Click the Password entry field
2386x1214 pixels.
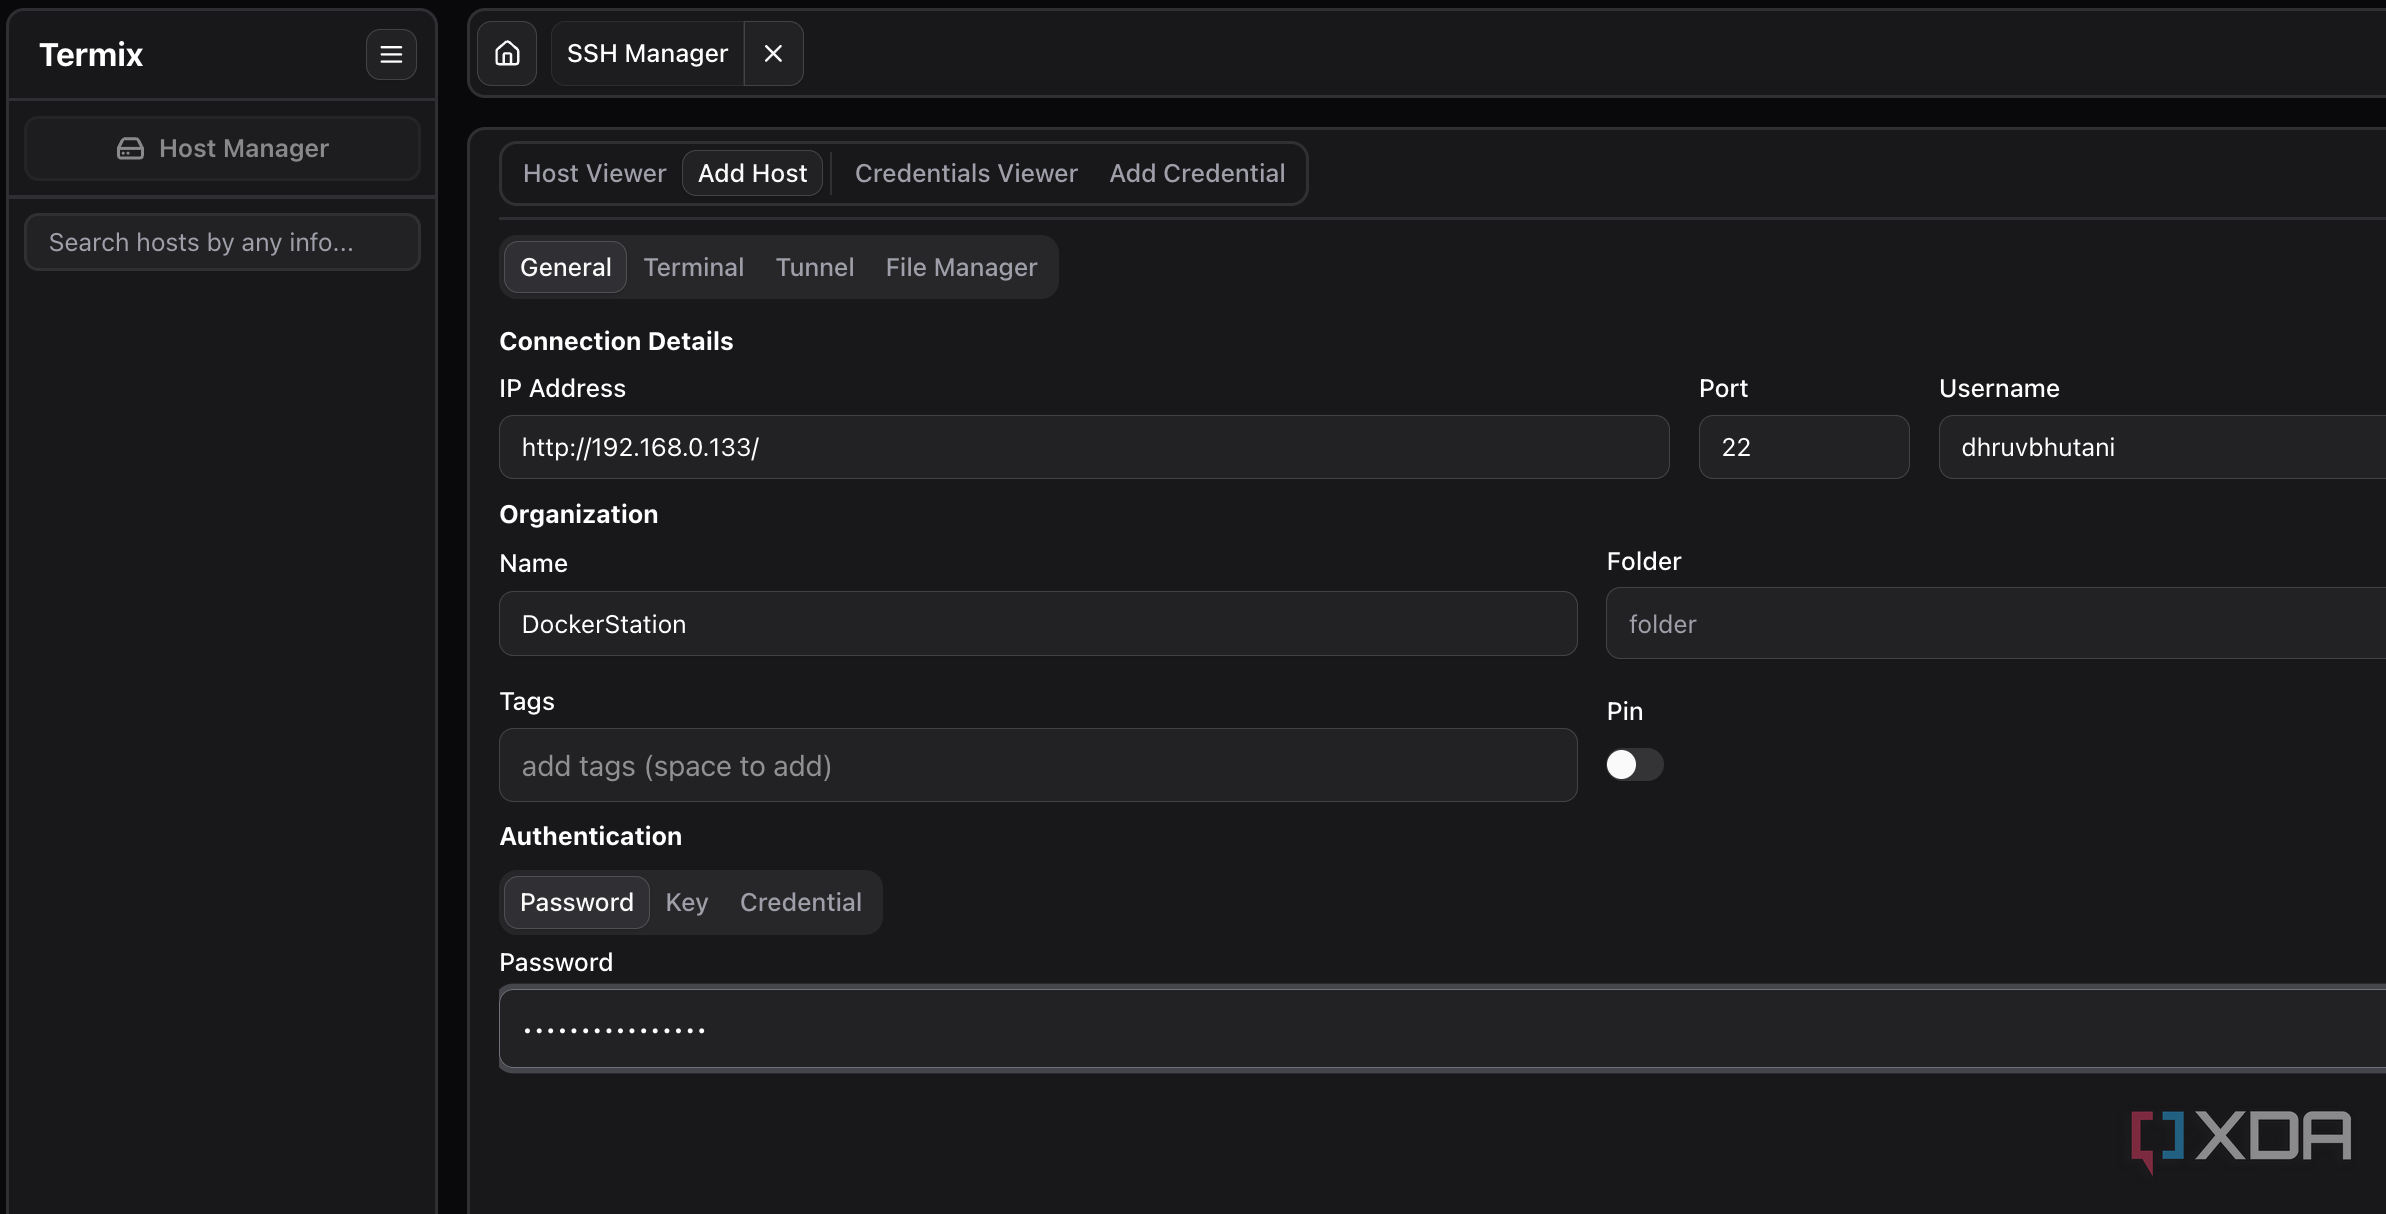click(x=1442, y=1029)
